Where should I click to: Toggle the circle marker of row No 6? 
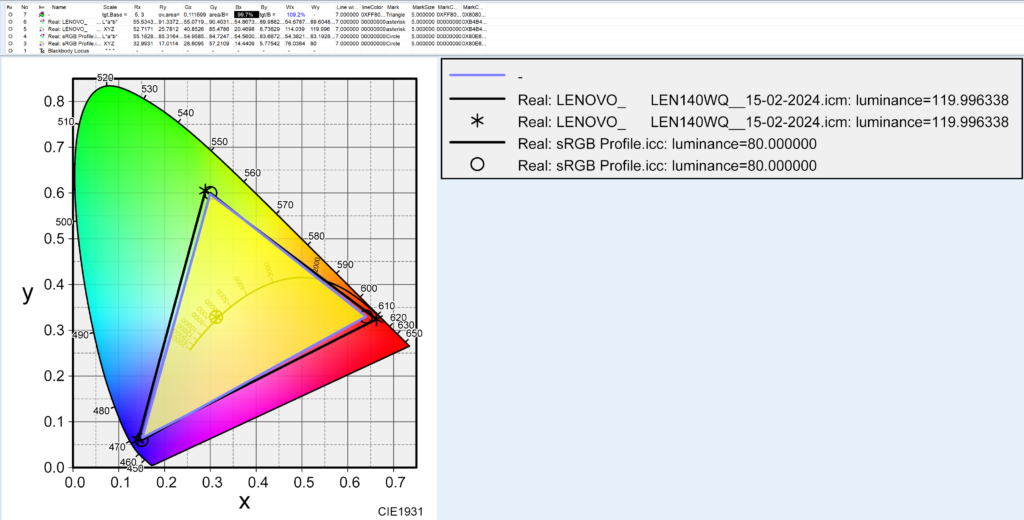point(10,22)
